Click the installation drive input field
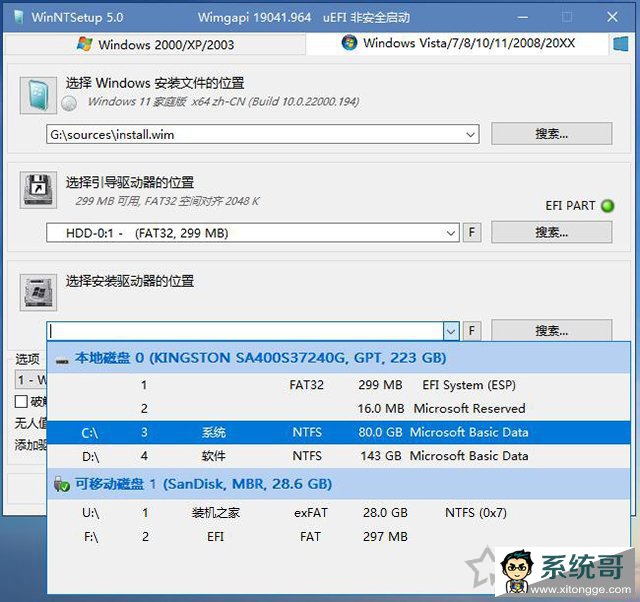This screenshot has width=640, height=602. click(245, 331)
